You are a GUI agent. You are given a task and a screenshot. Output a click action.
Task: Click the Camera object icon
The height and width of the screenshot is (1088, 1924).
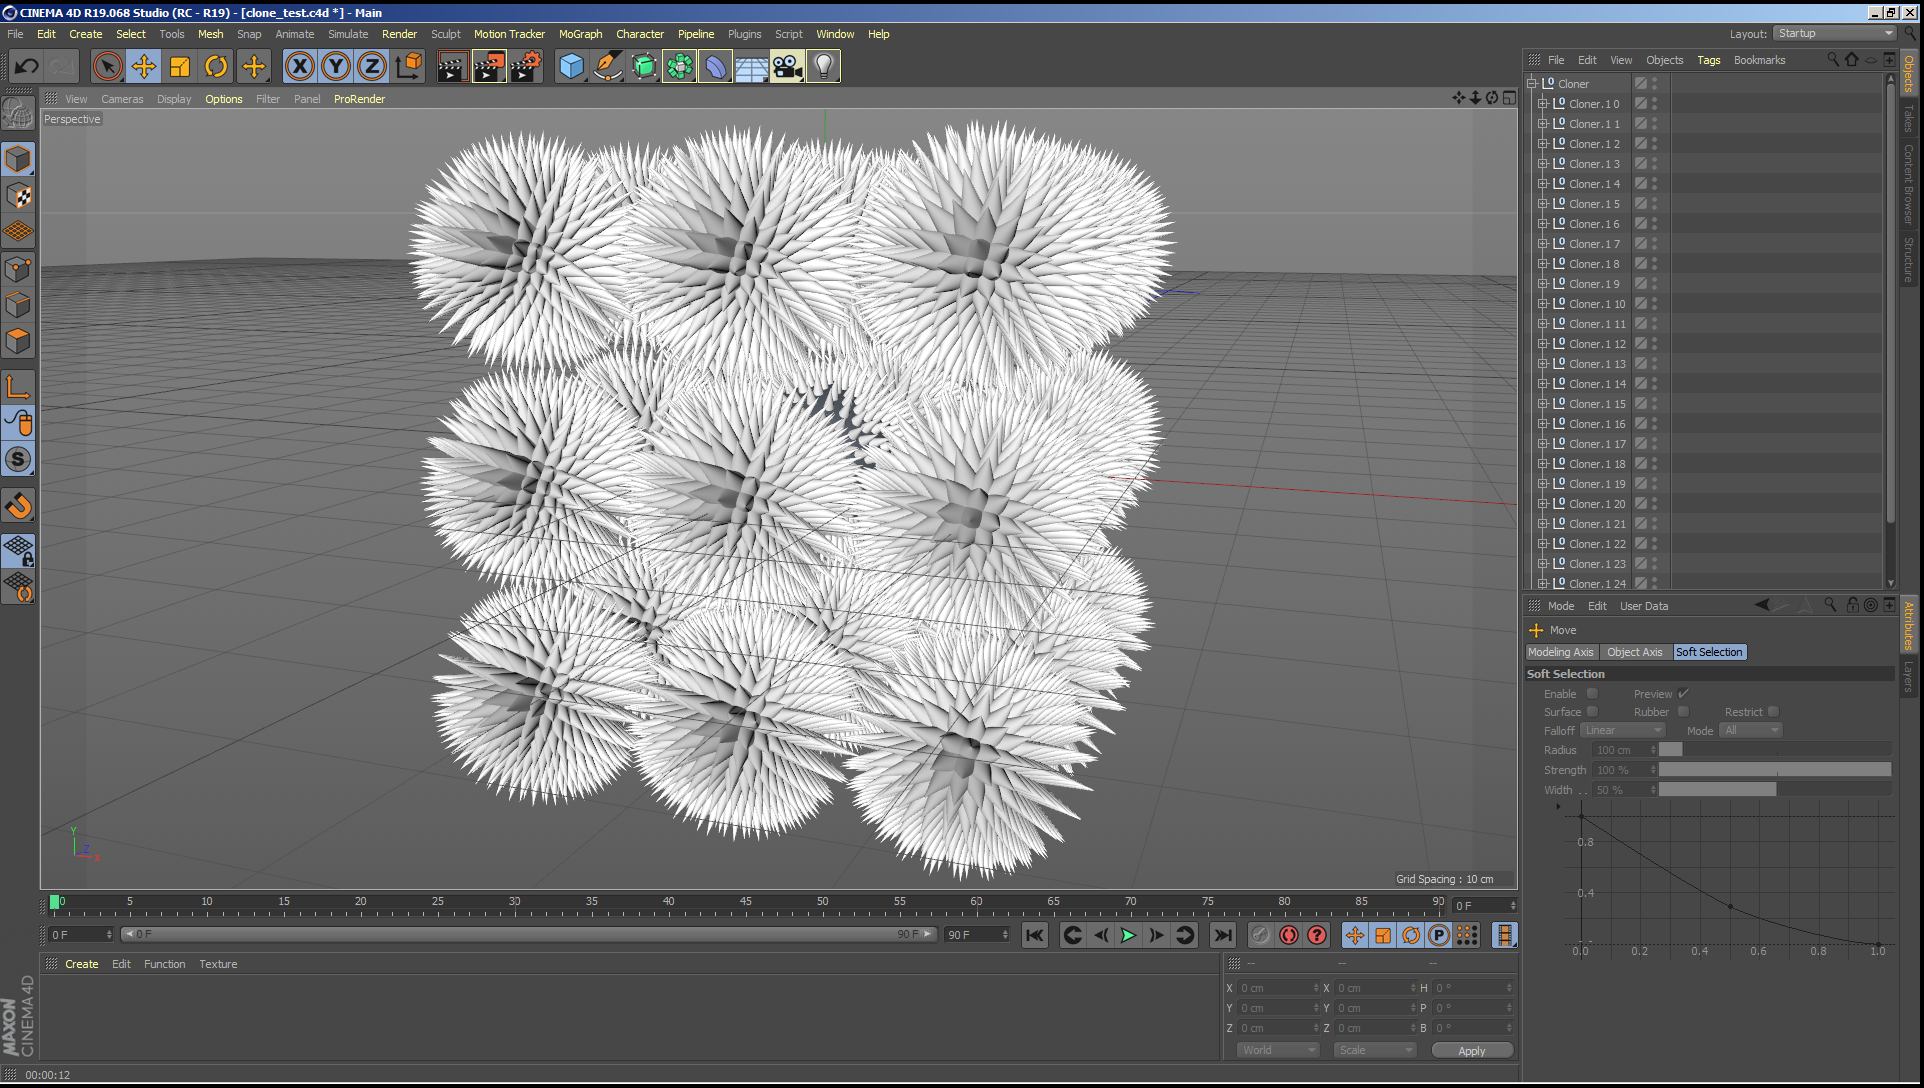point(786,67)
